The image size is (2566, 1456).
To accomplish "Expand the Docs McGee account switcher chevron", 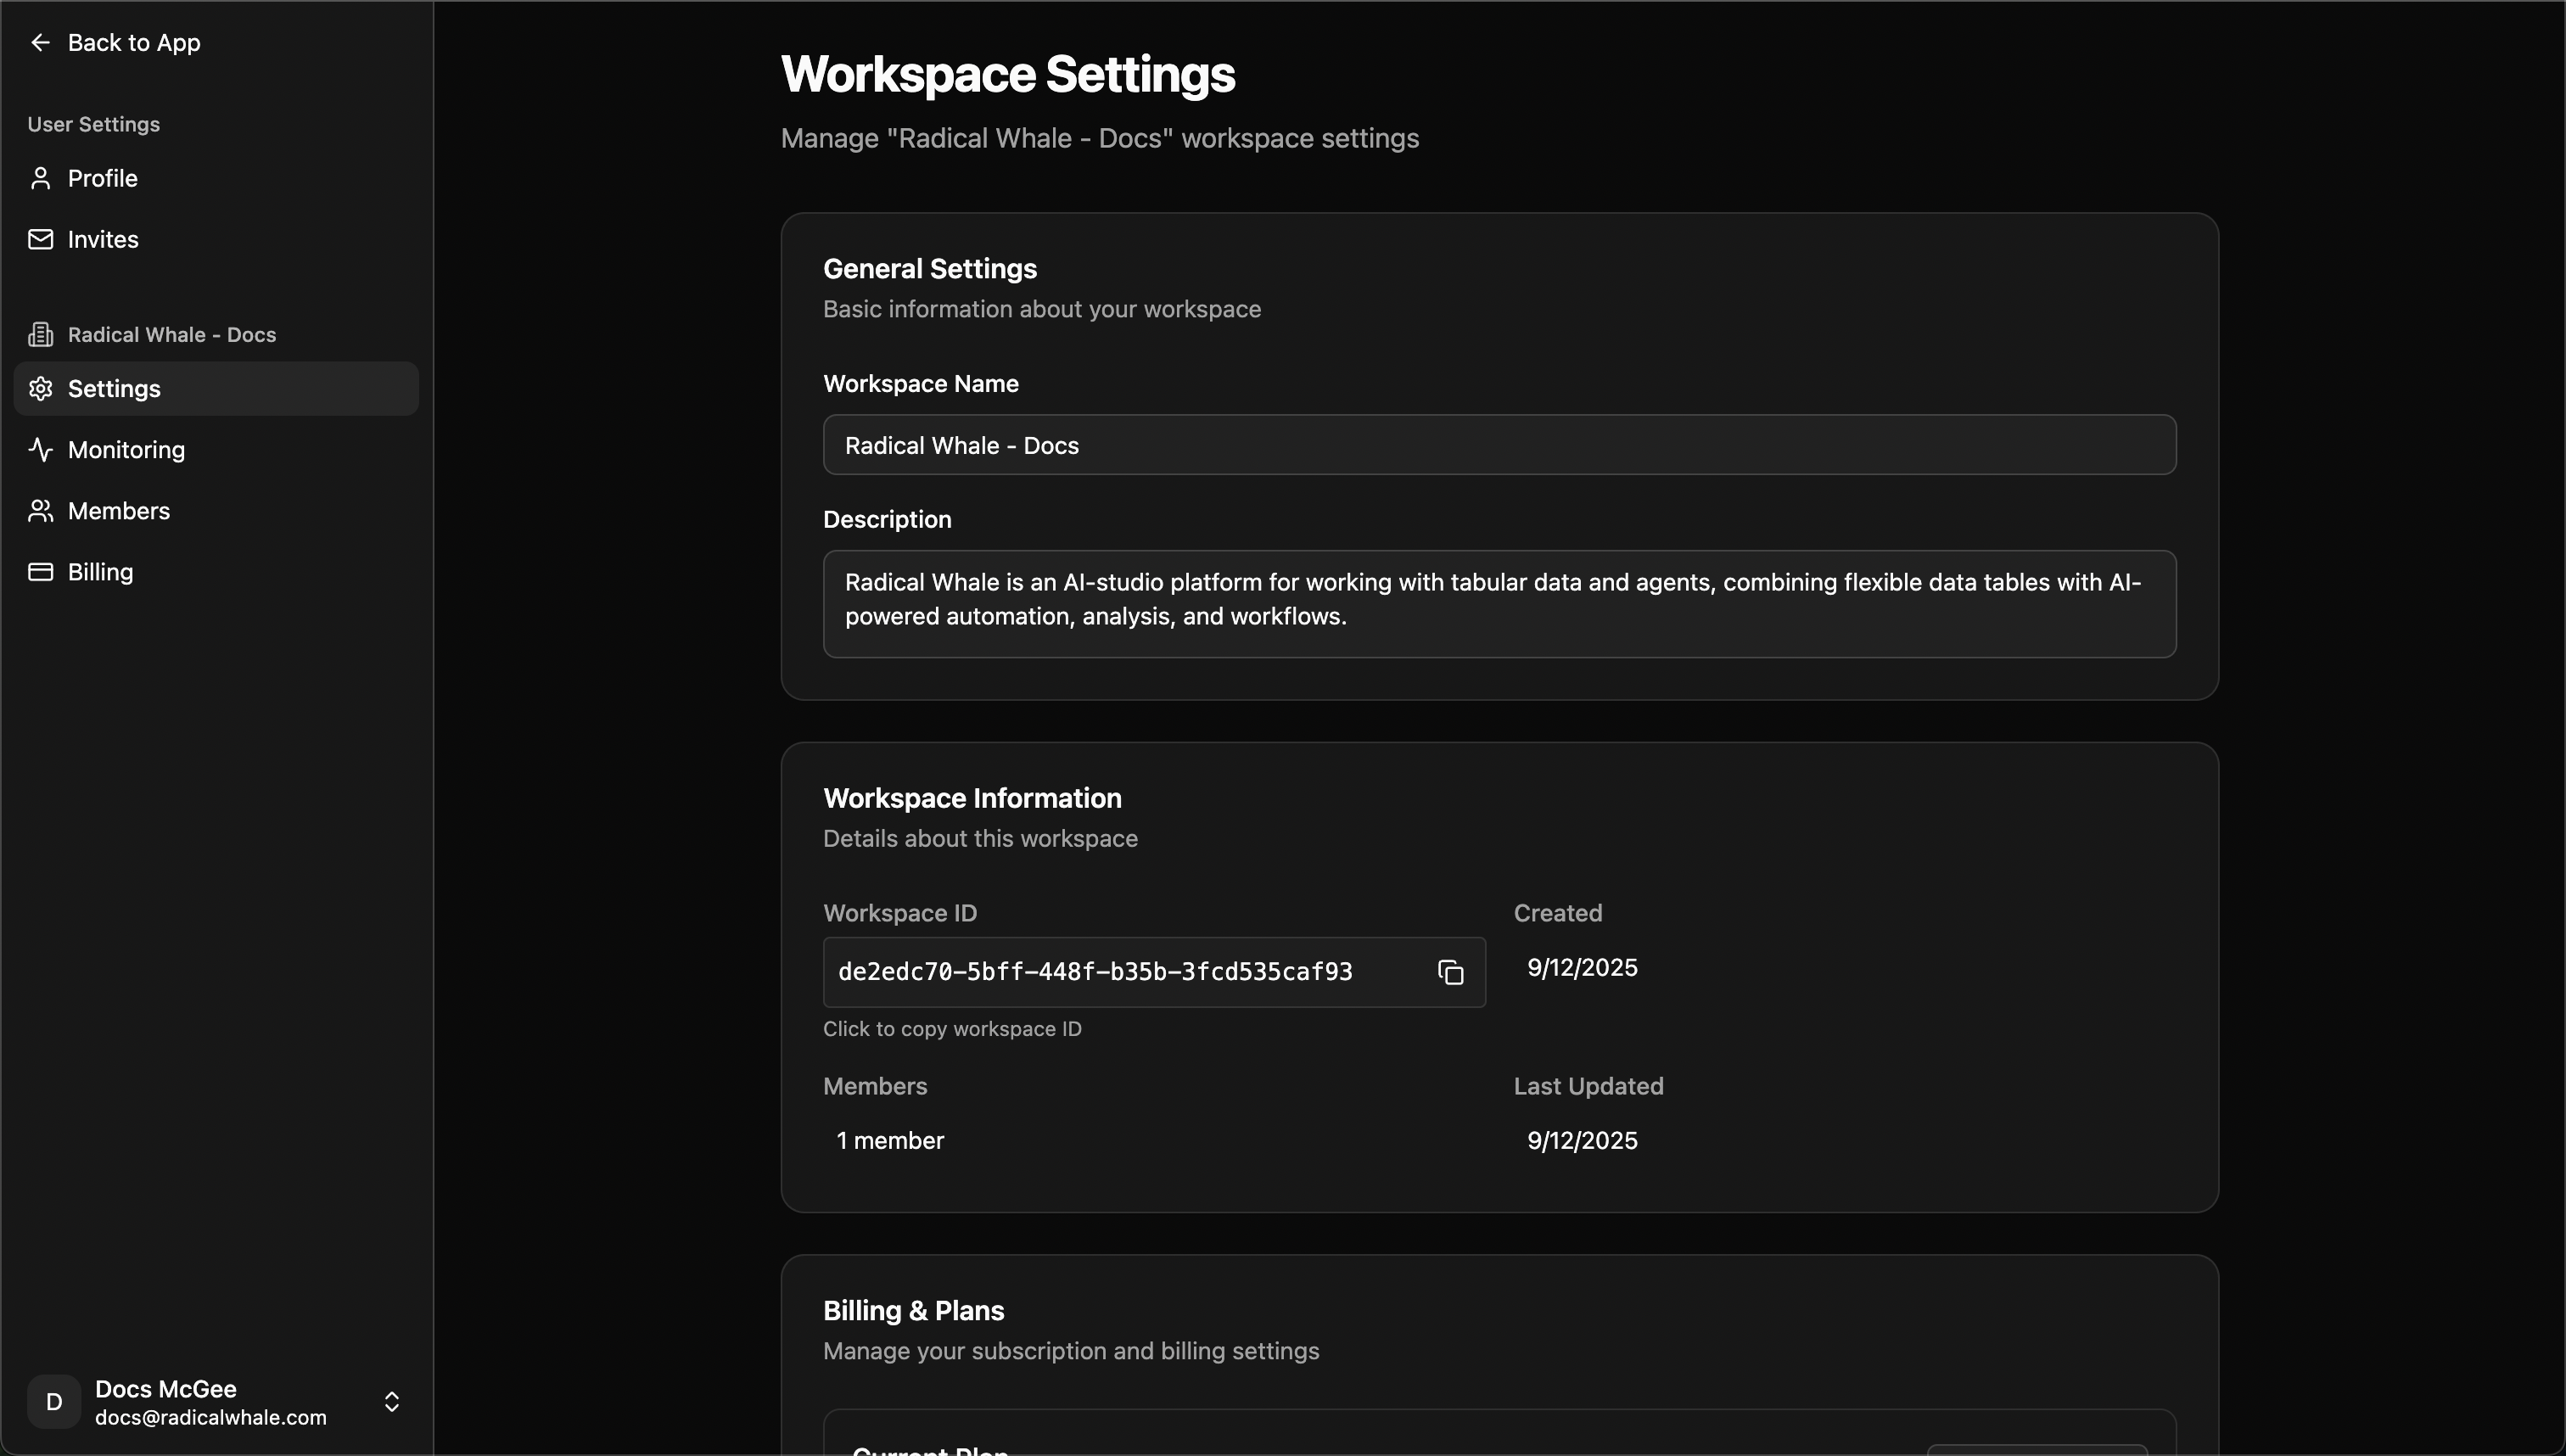I will coord(392,1401).
